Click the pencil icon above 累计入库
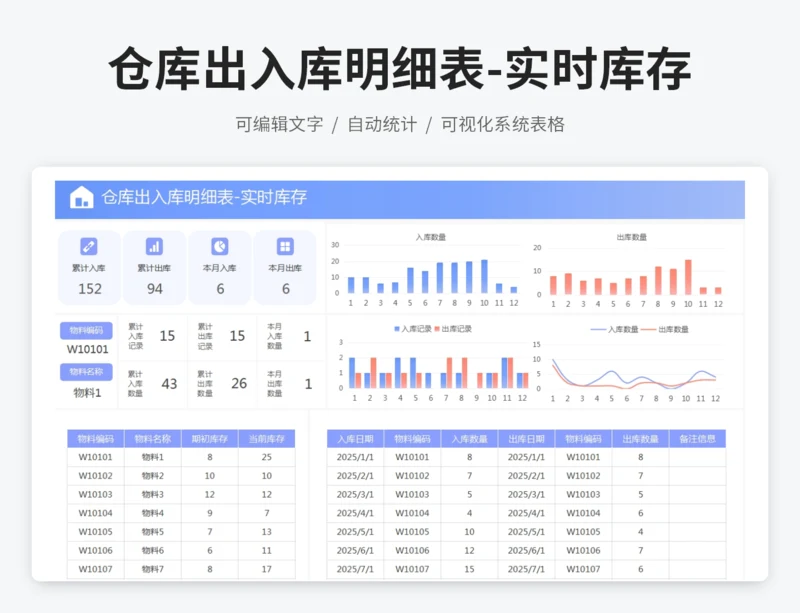This screenshot has height=613, width=800. coord(89,246)
